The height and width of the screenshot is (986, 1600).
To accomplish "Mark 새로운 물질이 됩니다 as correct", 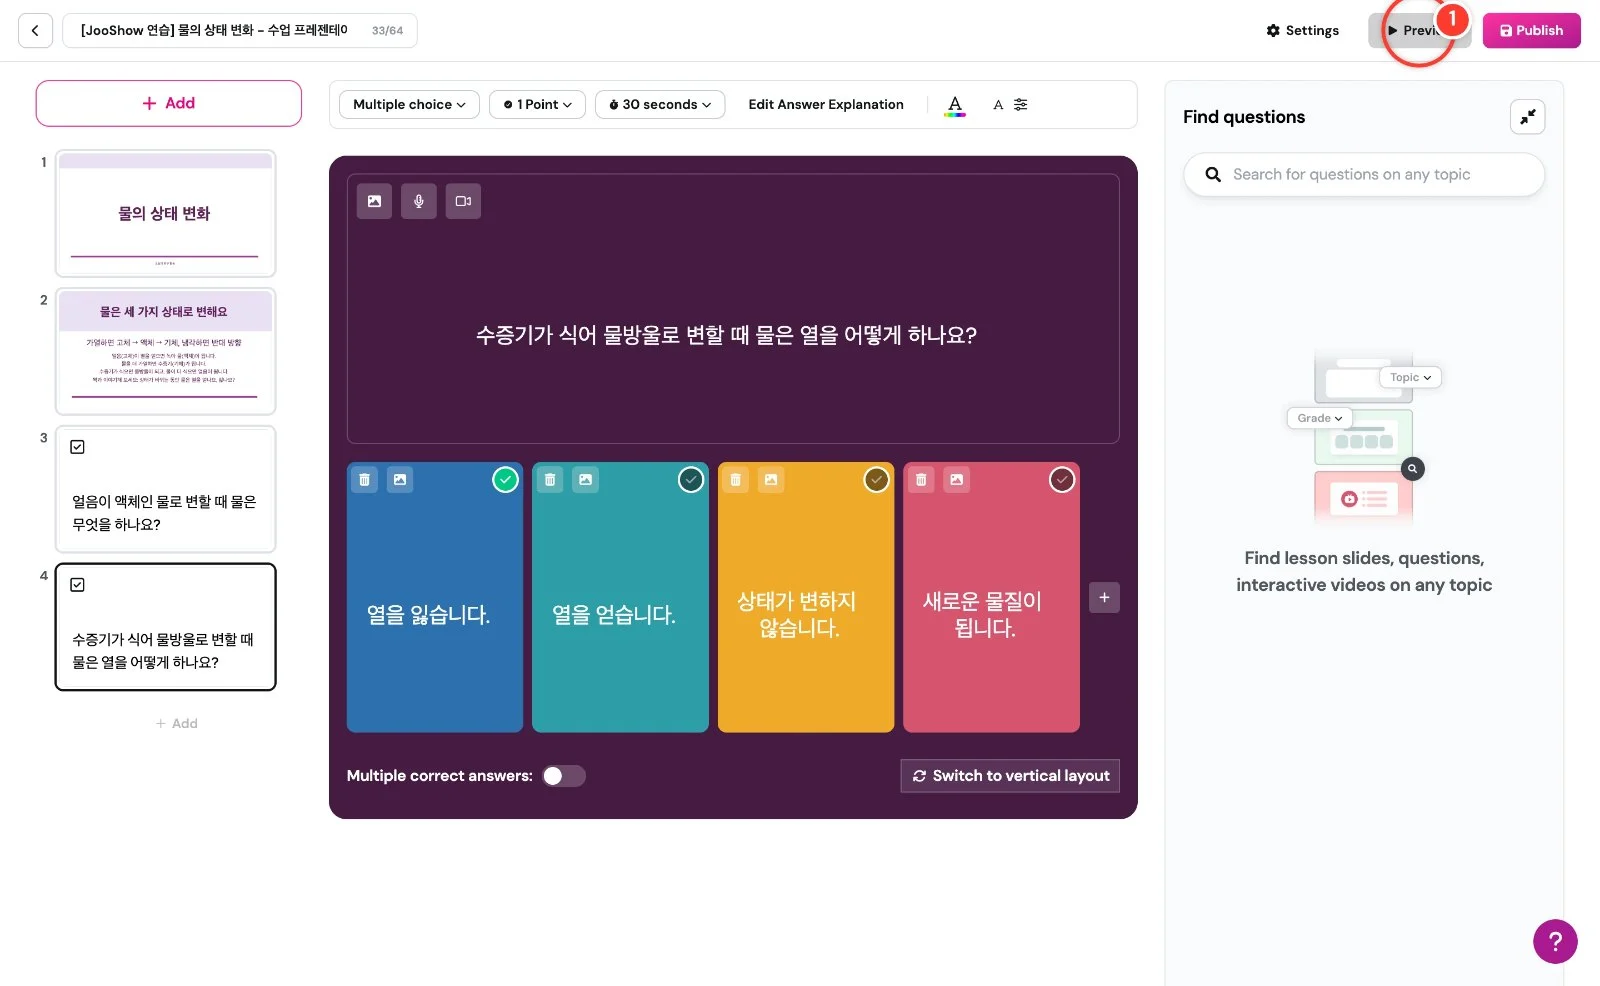I will (x=1062, y=480).
